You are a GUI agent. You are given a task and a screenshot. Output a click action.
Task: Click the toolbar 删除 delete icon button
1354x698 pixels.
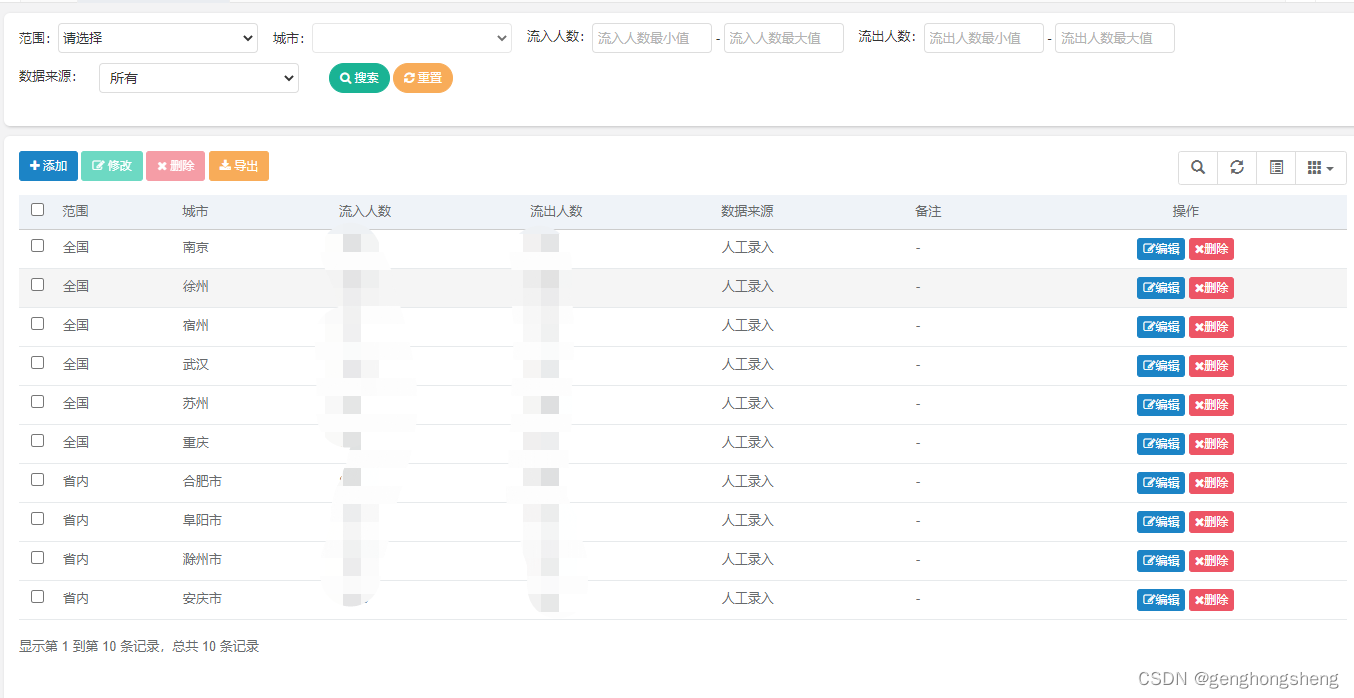pos(175,166)
